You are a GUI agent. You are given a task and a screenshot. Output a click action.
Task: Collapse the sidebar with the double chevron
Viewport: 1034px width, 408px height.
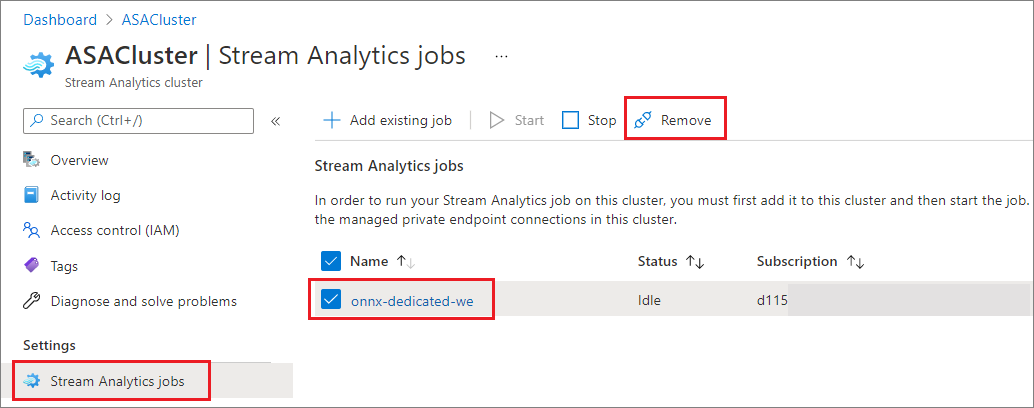click(276, 121)
